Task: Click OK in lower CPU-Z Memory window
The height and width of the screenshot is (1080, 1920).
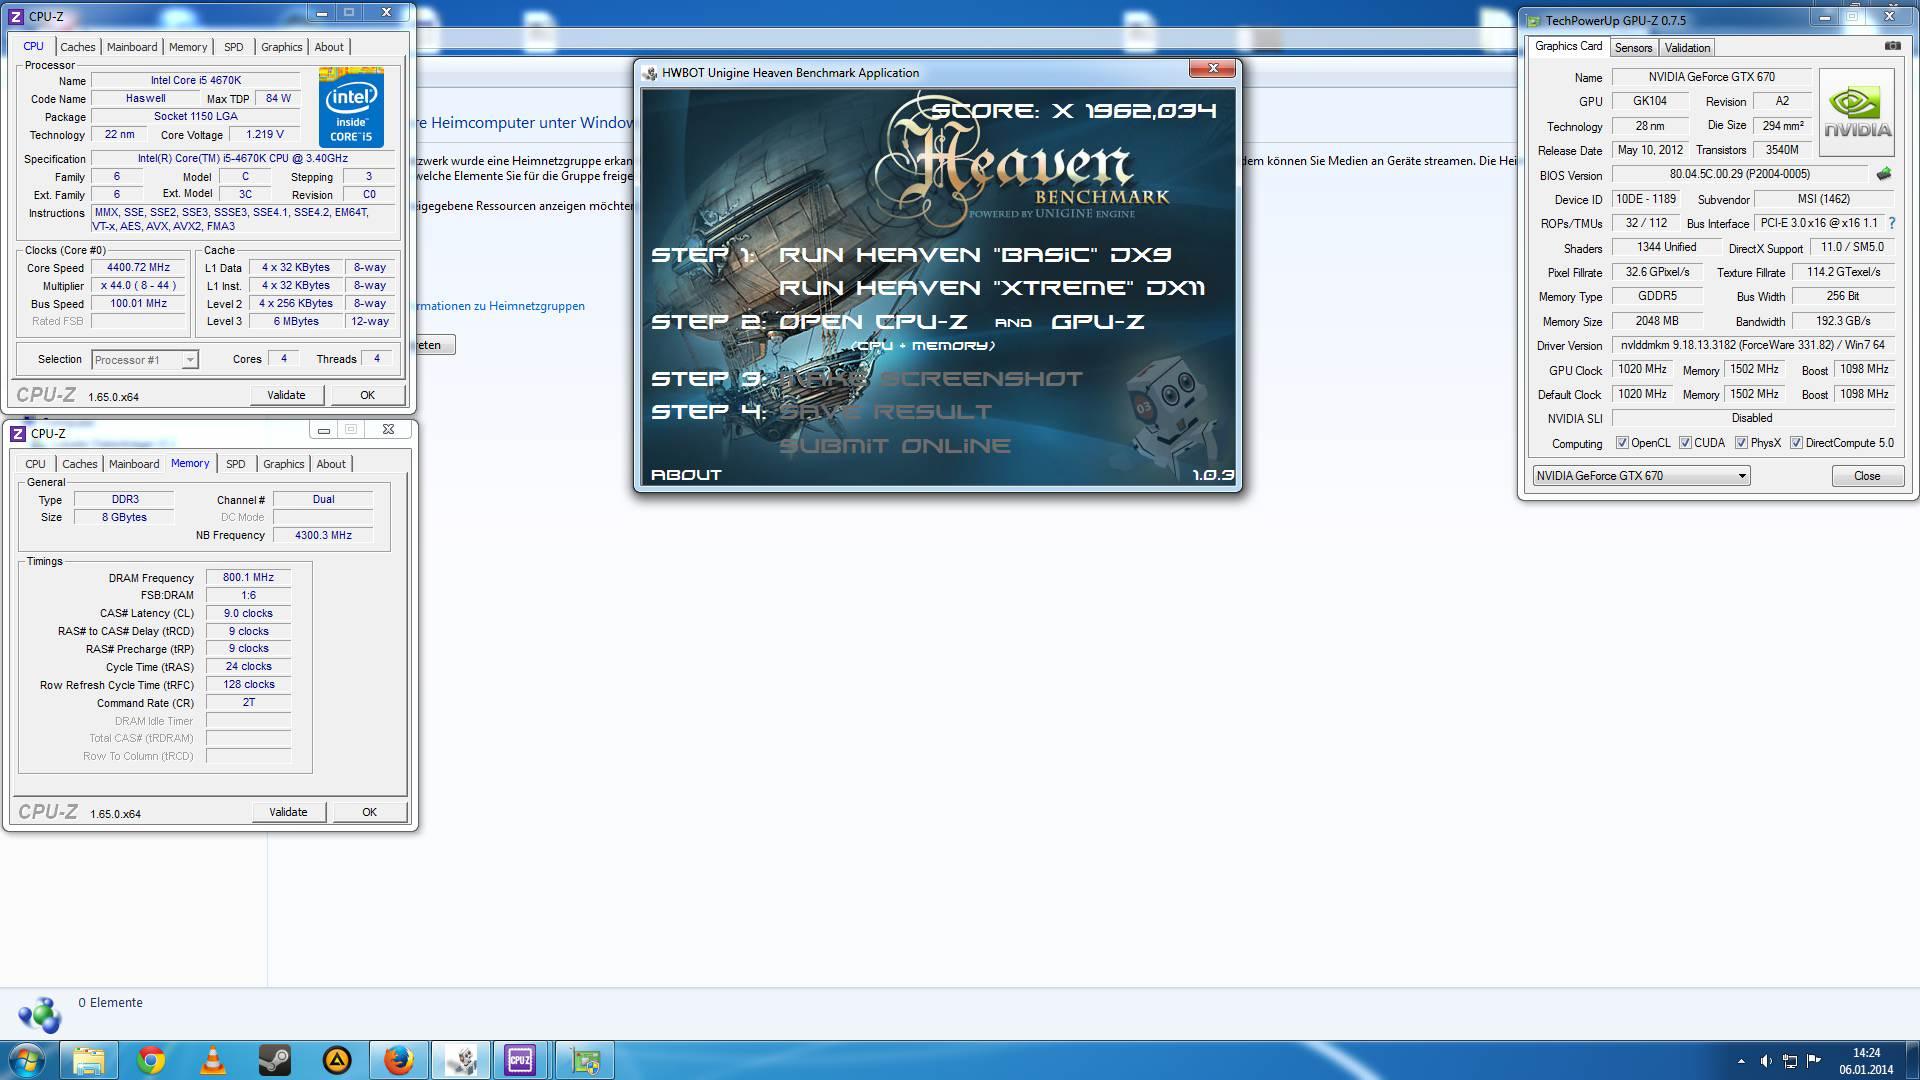Action: pos(369,812)
